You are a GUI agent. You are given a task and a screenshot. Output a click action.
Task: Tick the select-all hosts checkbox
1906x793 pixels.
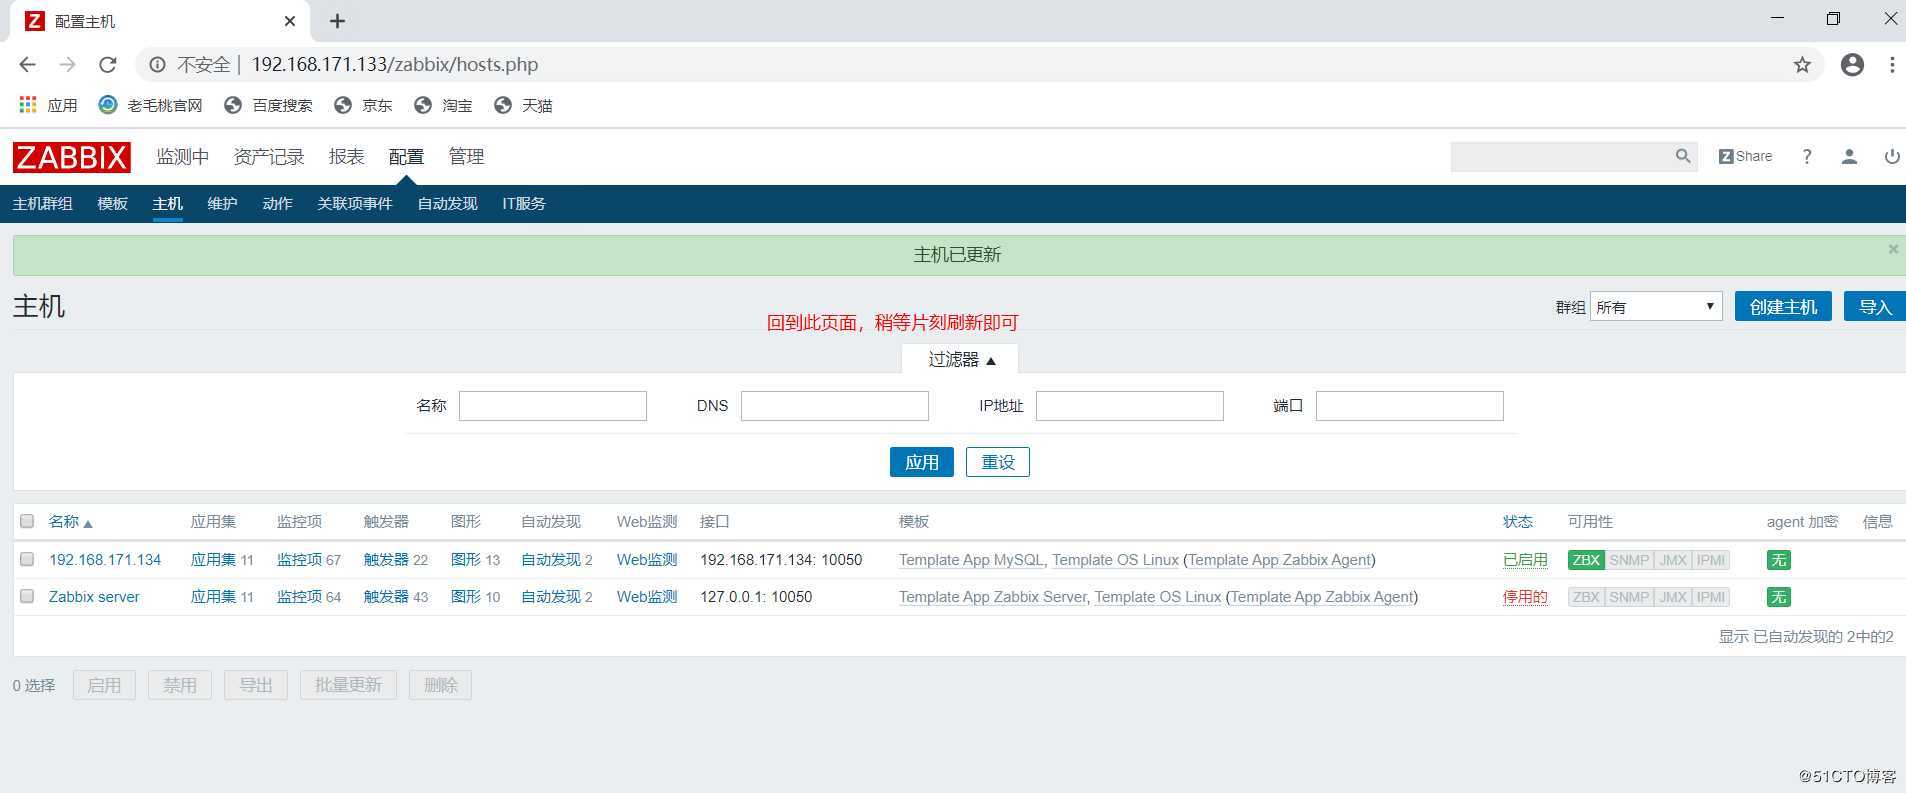27,521
